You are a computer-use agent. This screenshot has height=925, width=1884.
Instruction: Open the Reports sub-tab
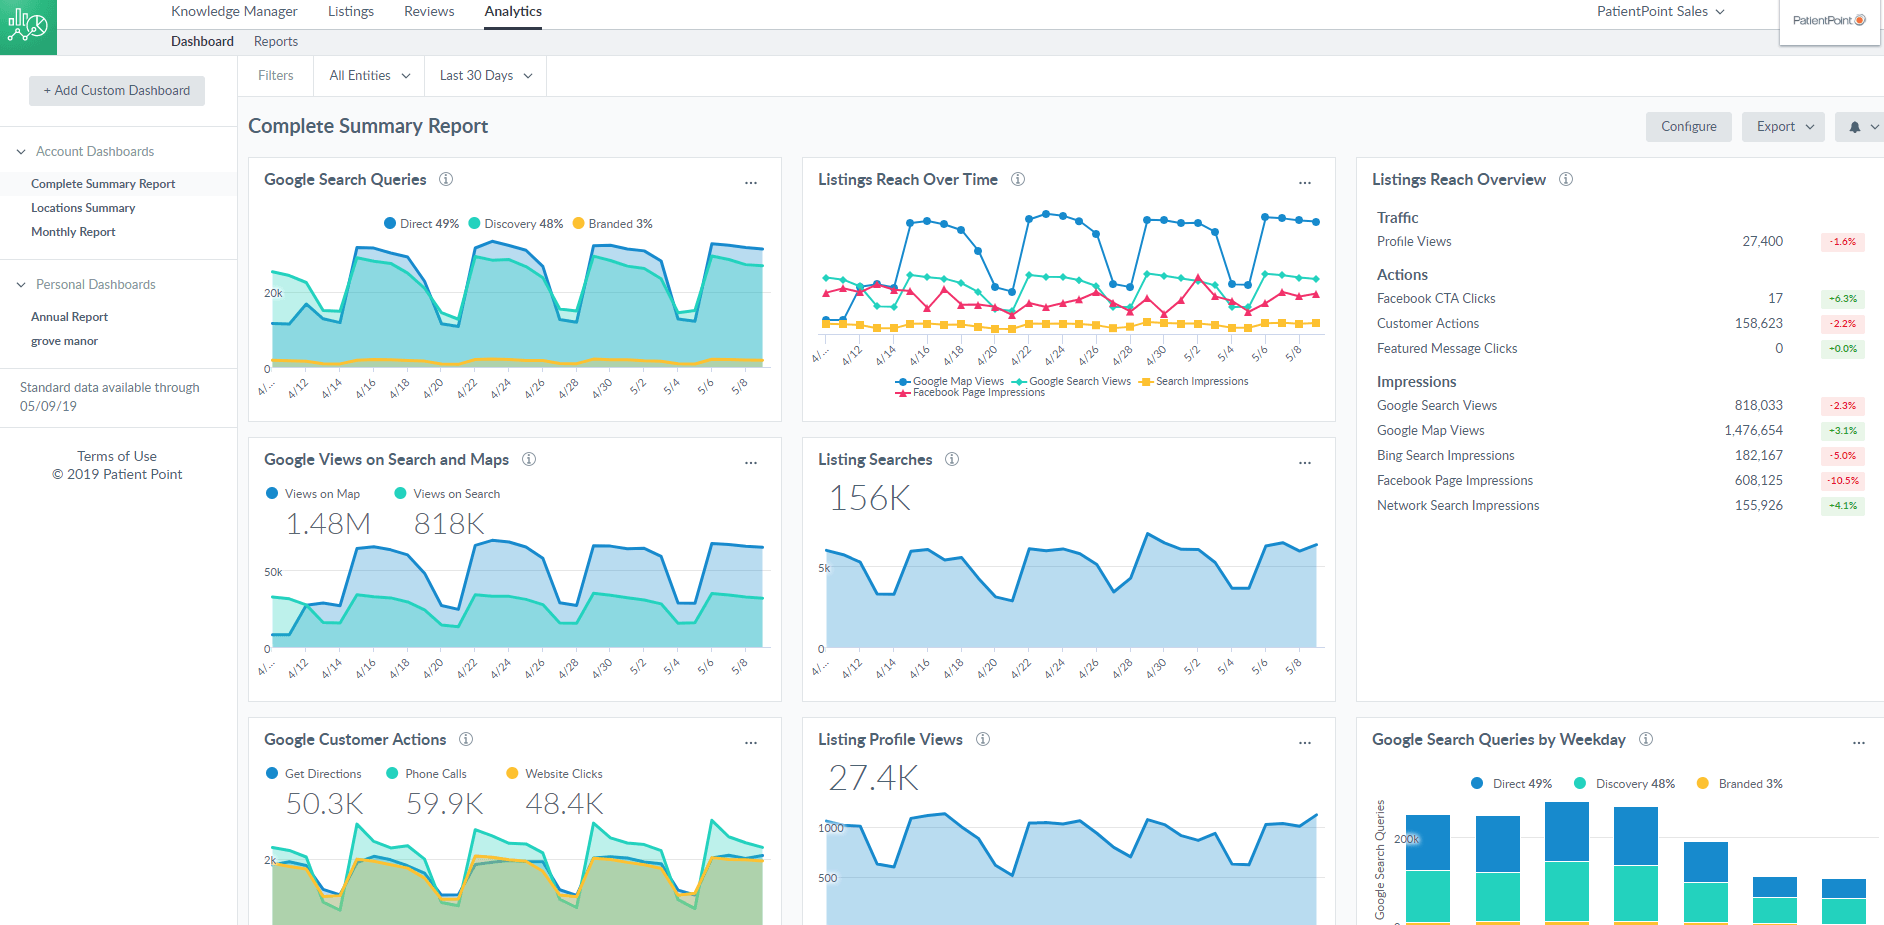pyautogui.click(x=276, y=42)
